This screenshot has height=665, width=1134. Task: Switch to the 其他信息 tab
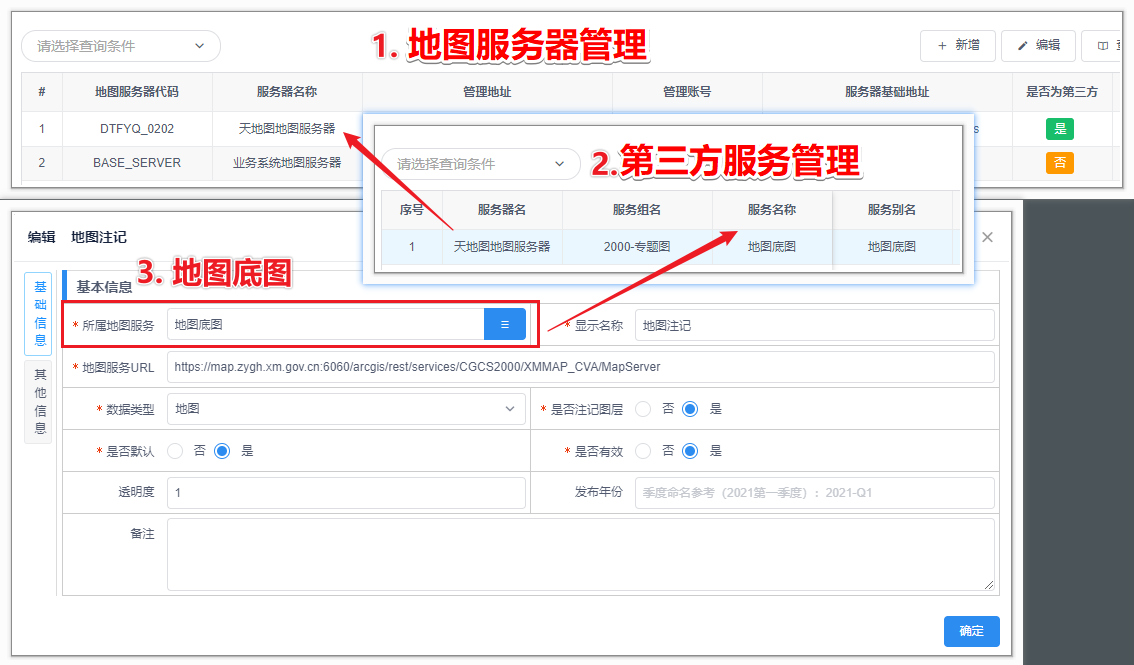39,401
